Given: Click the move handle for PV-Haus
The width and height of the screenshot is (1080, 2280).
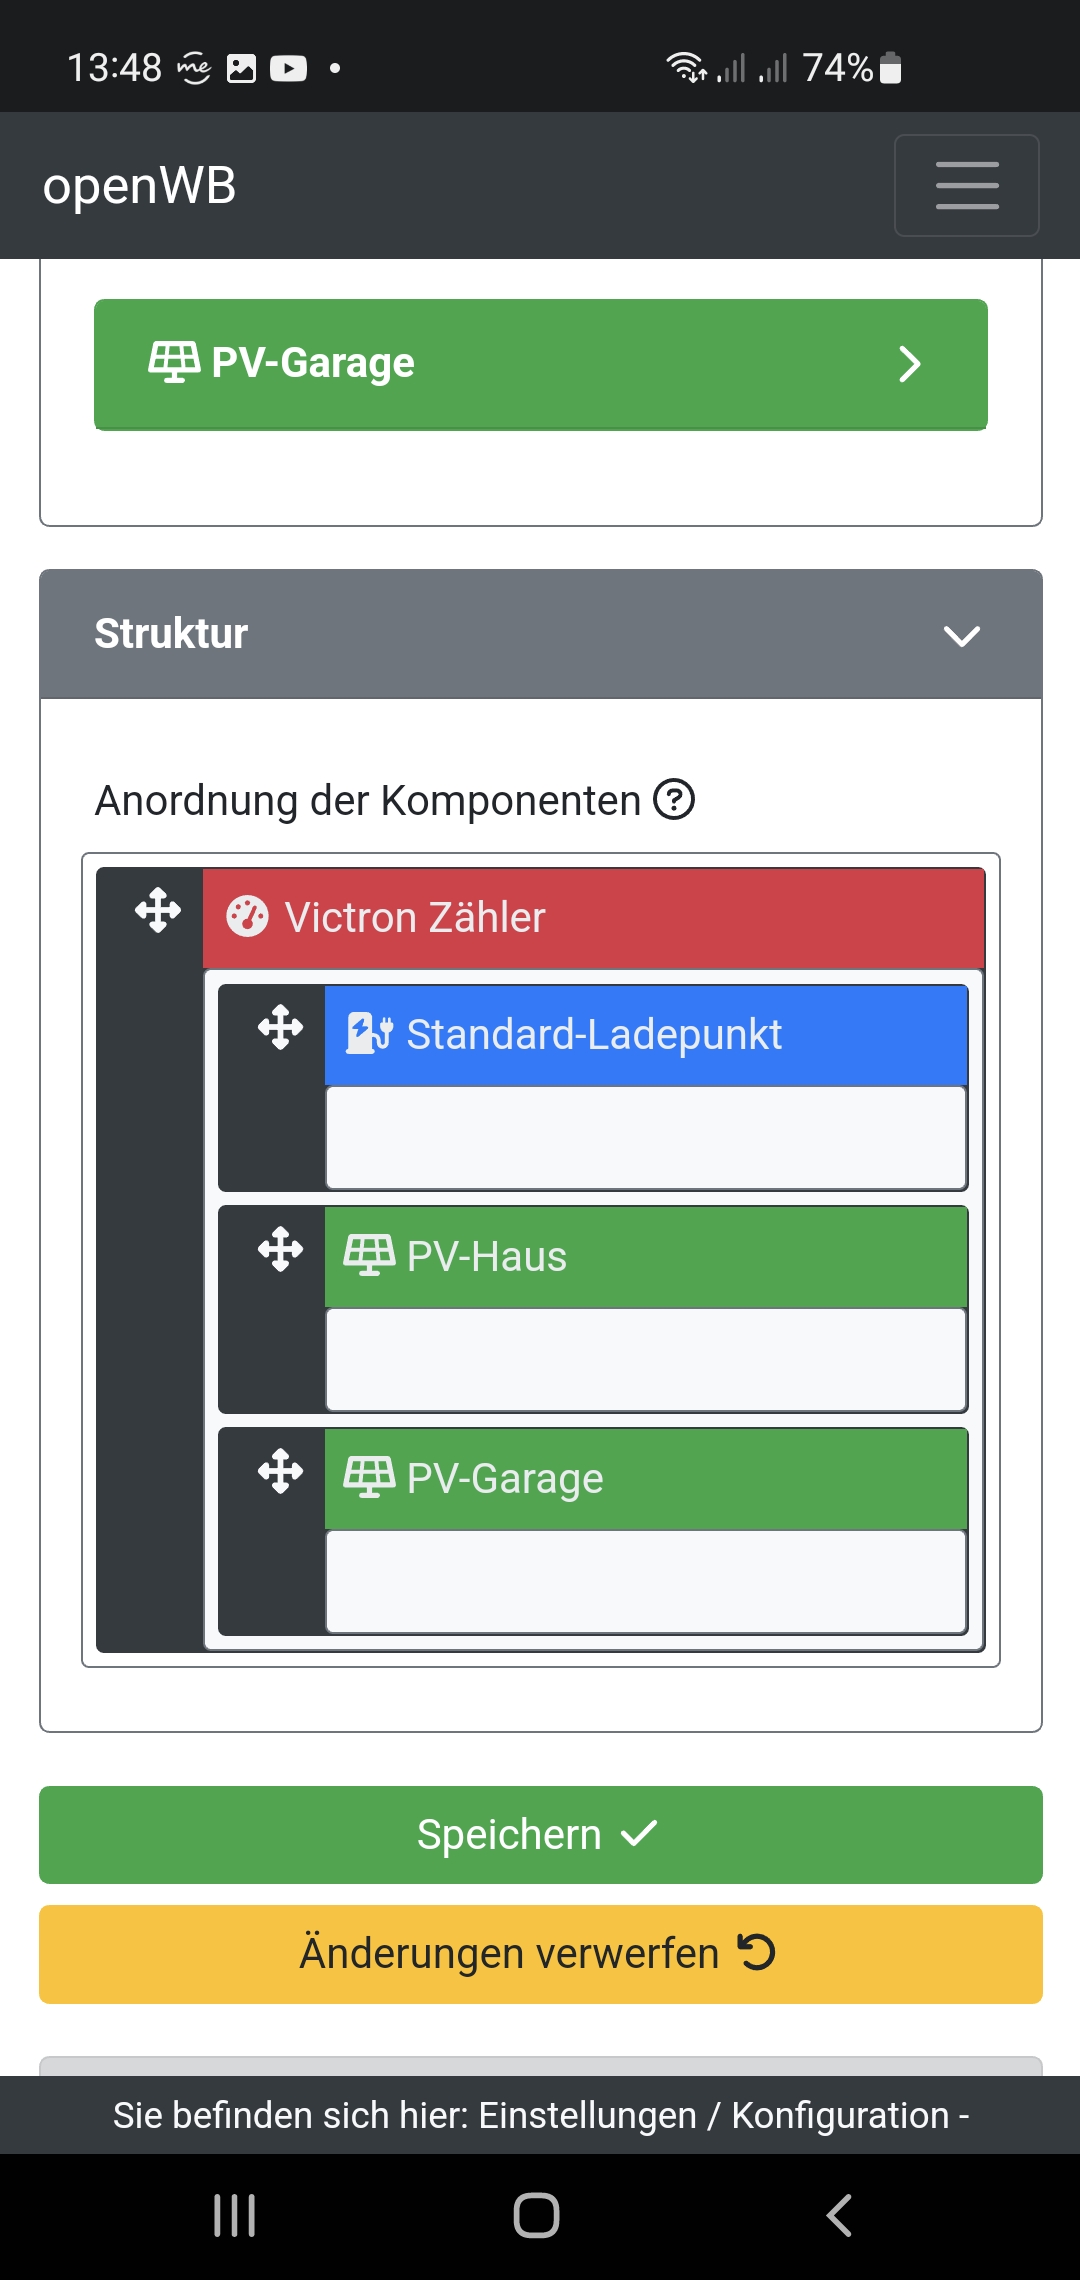Looking at the screenshot, I should pos(280,1250).
